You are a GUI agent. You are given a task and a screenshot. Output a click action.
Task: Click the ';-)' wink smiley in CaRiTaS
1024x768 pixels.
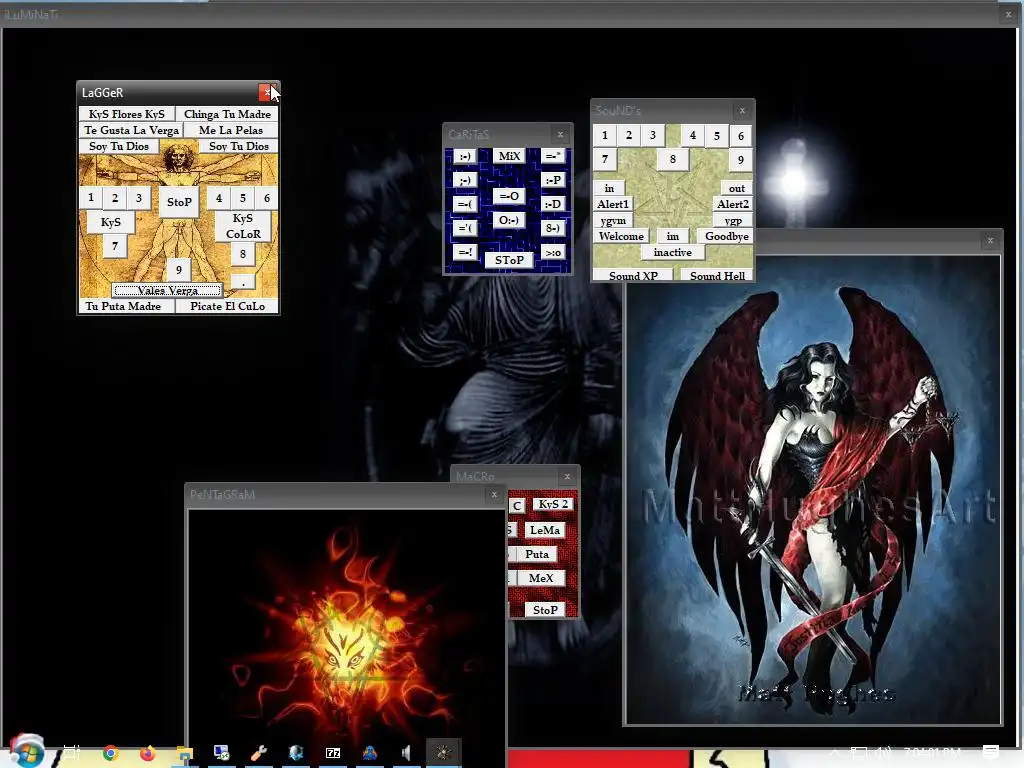[464, 180]
